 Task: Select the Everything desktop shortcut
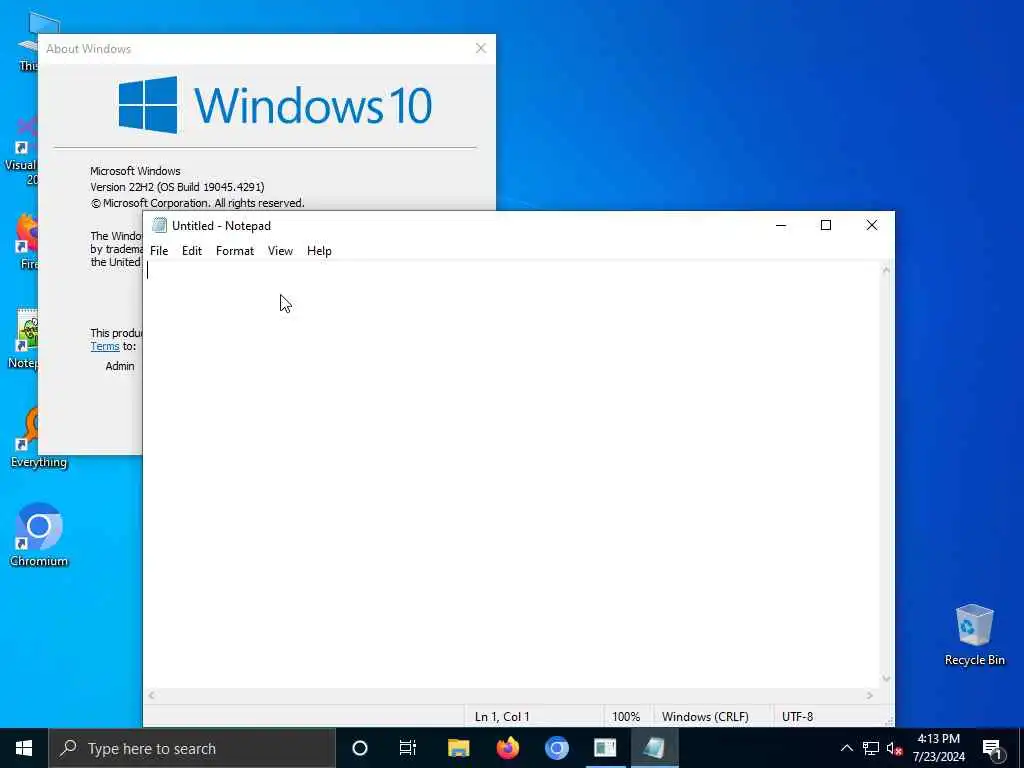(x=39, y=436)
